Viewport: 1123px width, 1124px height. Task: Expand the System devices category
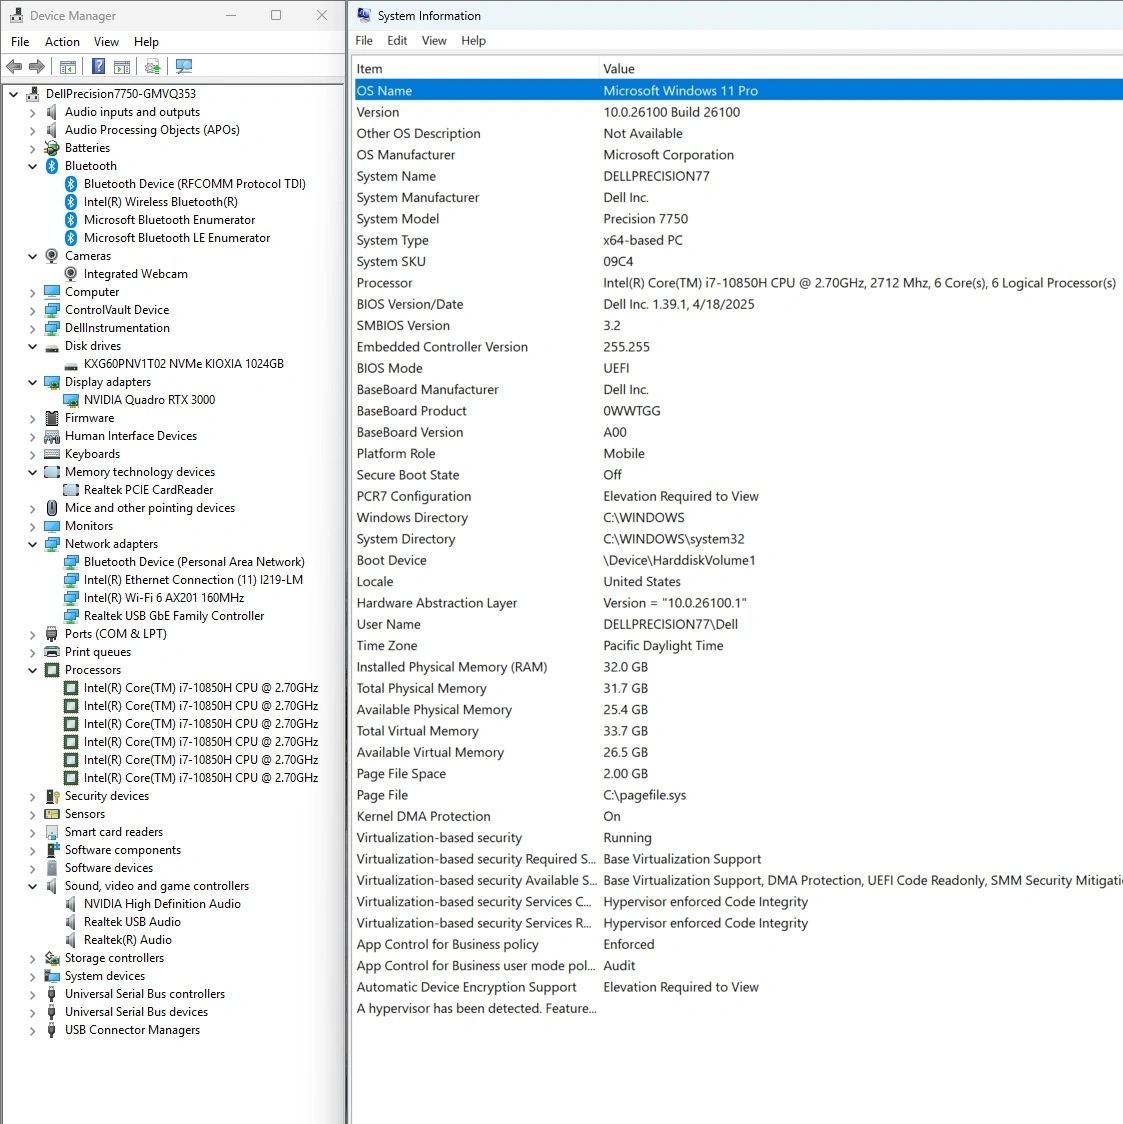pos(32,976)
